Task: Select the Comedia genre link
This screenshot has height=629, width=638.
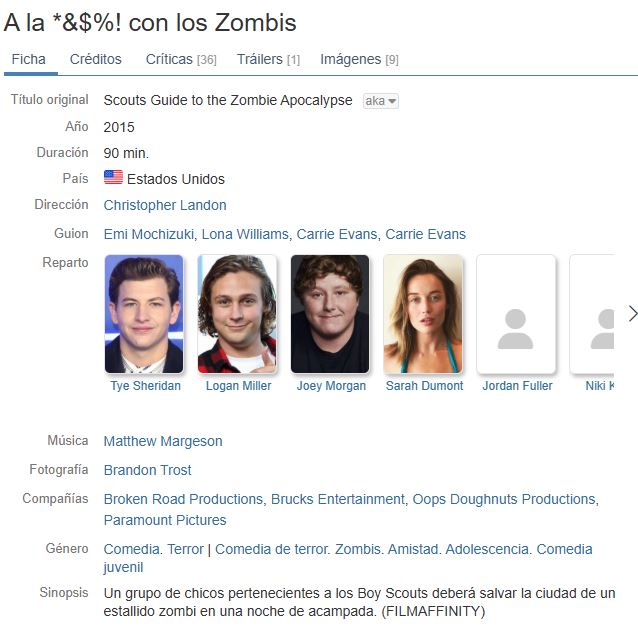Action: point(131,549)
